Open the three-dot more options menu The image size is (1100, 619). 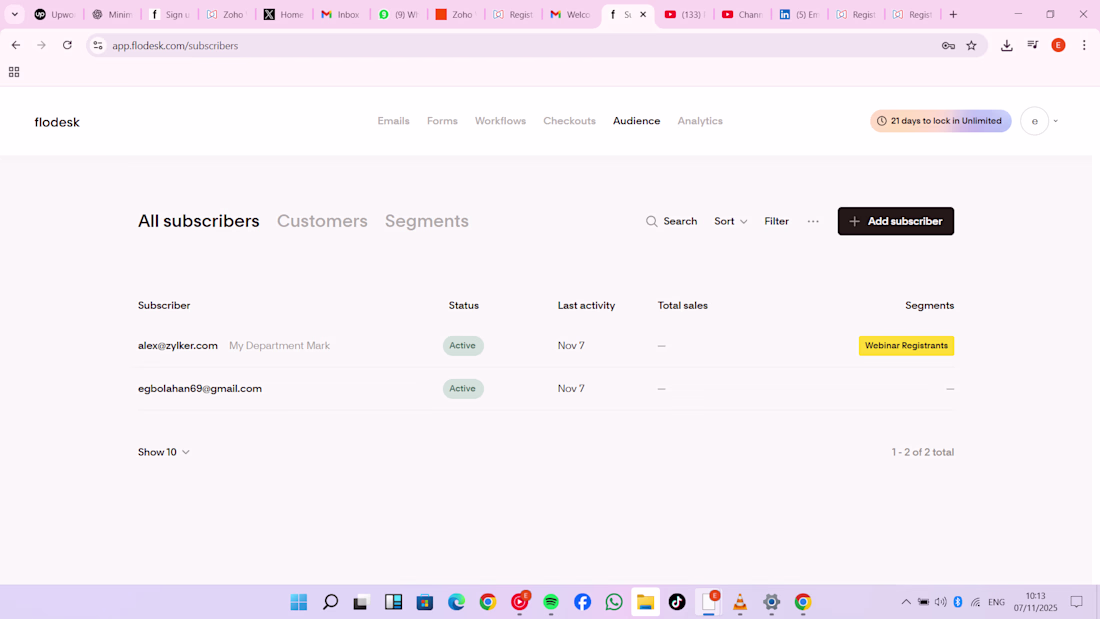[813, 221]
